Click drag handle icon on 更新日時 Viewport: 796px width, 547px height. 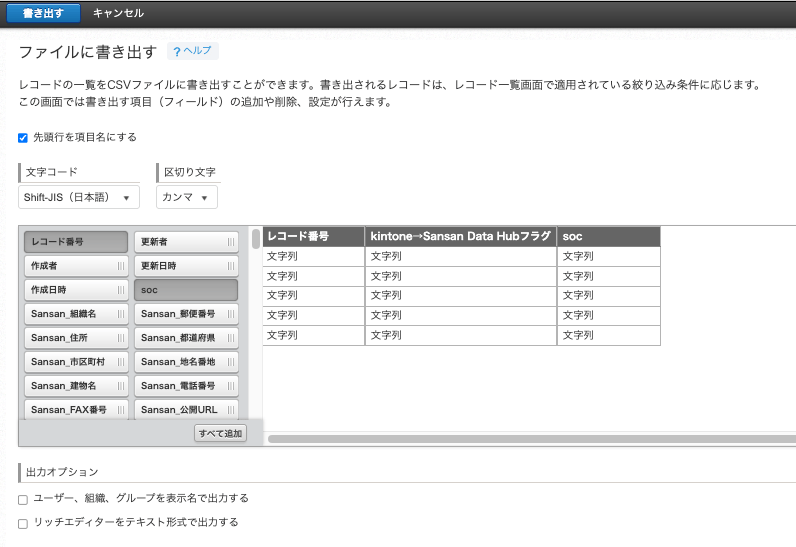[231, 266]
